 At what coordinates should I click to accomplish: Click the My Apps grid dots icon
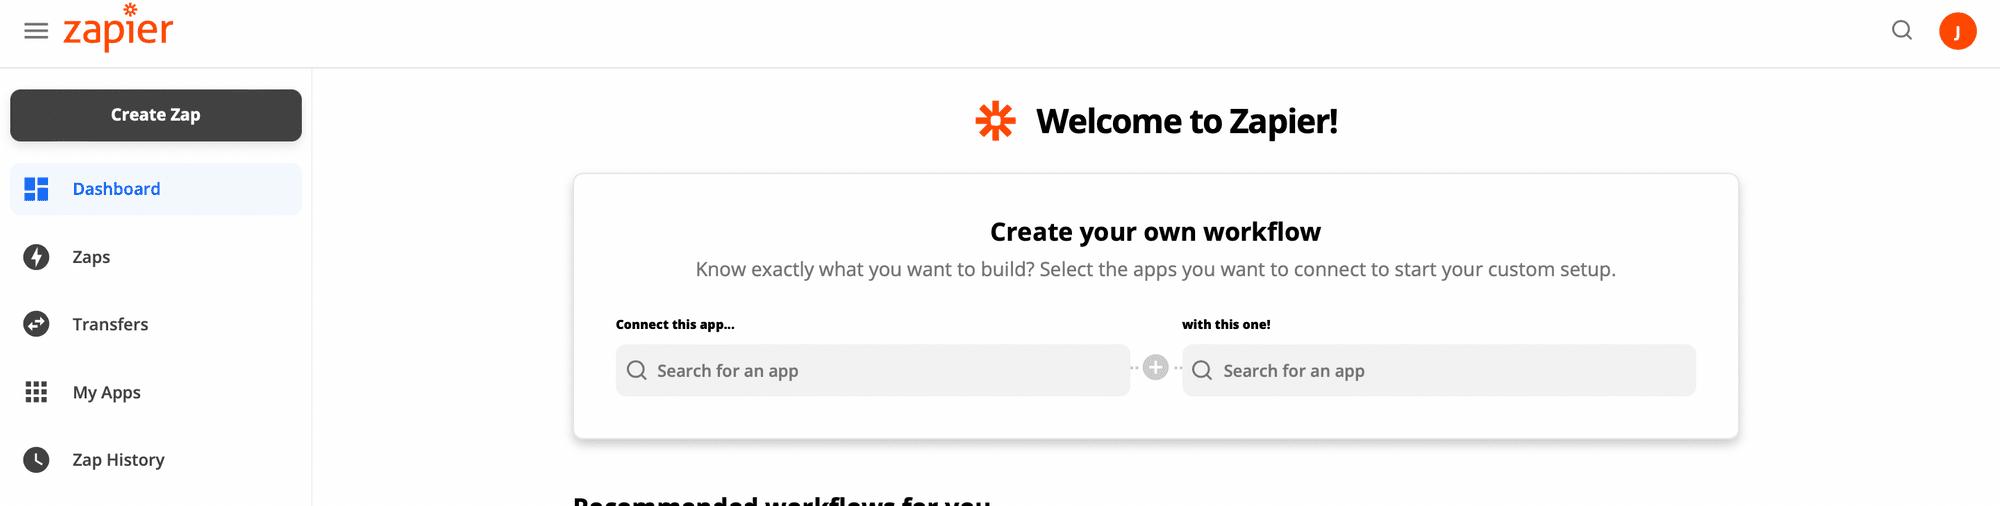(36, 392)
